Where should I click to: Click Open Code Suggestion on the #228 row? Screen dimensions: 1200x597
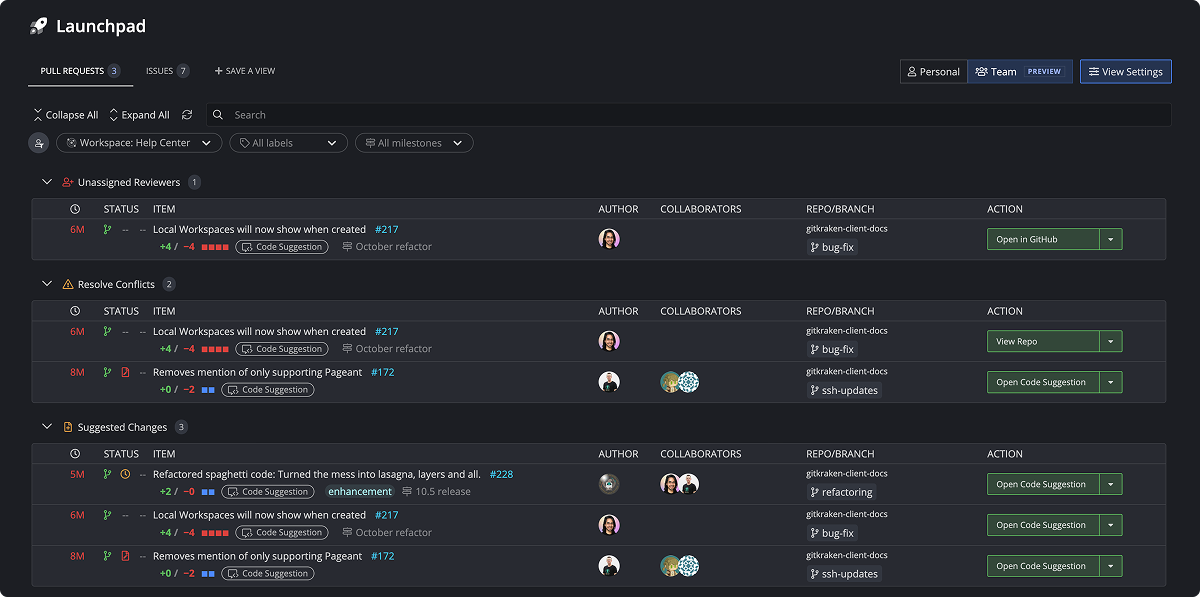pyautogui.click(x=1043, y=484)
